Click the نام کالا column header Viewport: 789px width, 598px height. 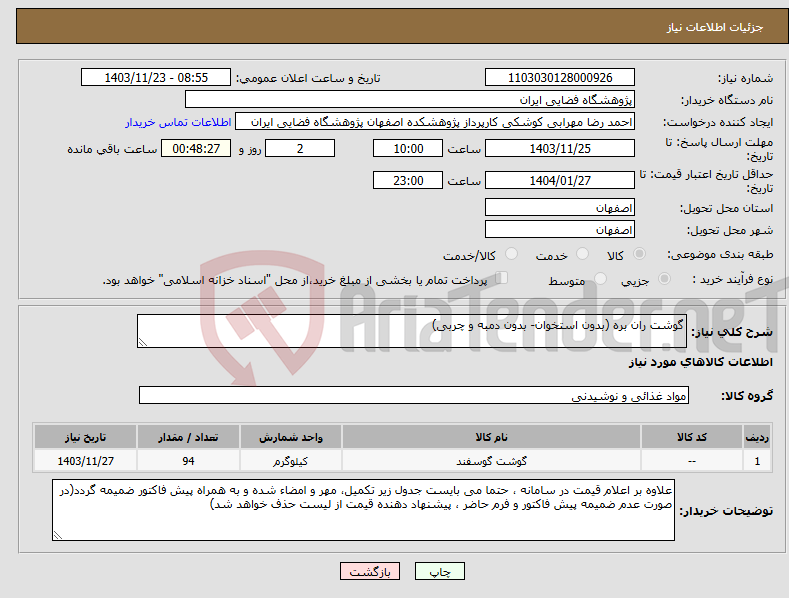tap(491, 437)
